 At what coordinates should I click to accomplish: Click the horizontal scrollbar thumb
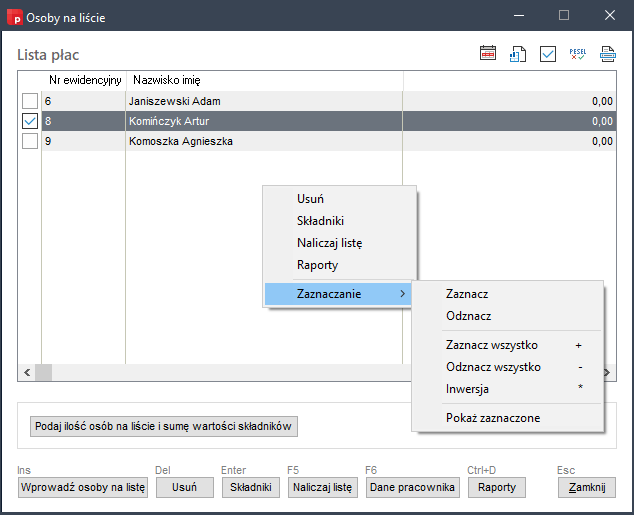pos(43,372)
